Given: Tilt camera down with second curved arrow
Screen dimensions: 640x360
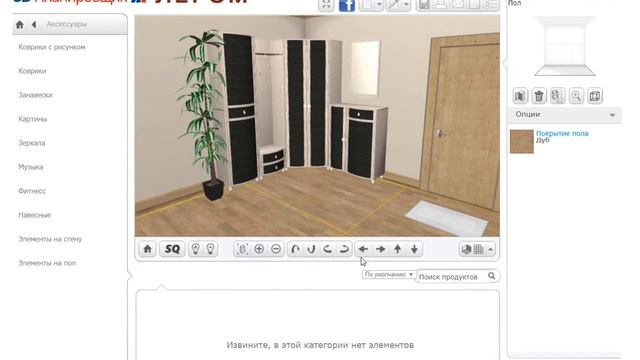Looking at the screenshot, I should tap(311, 249).
